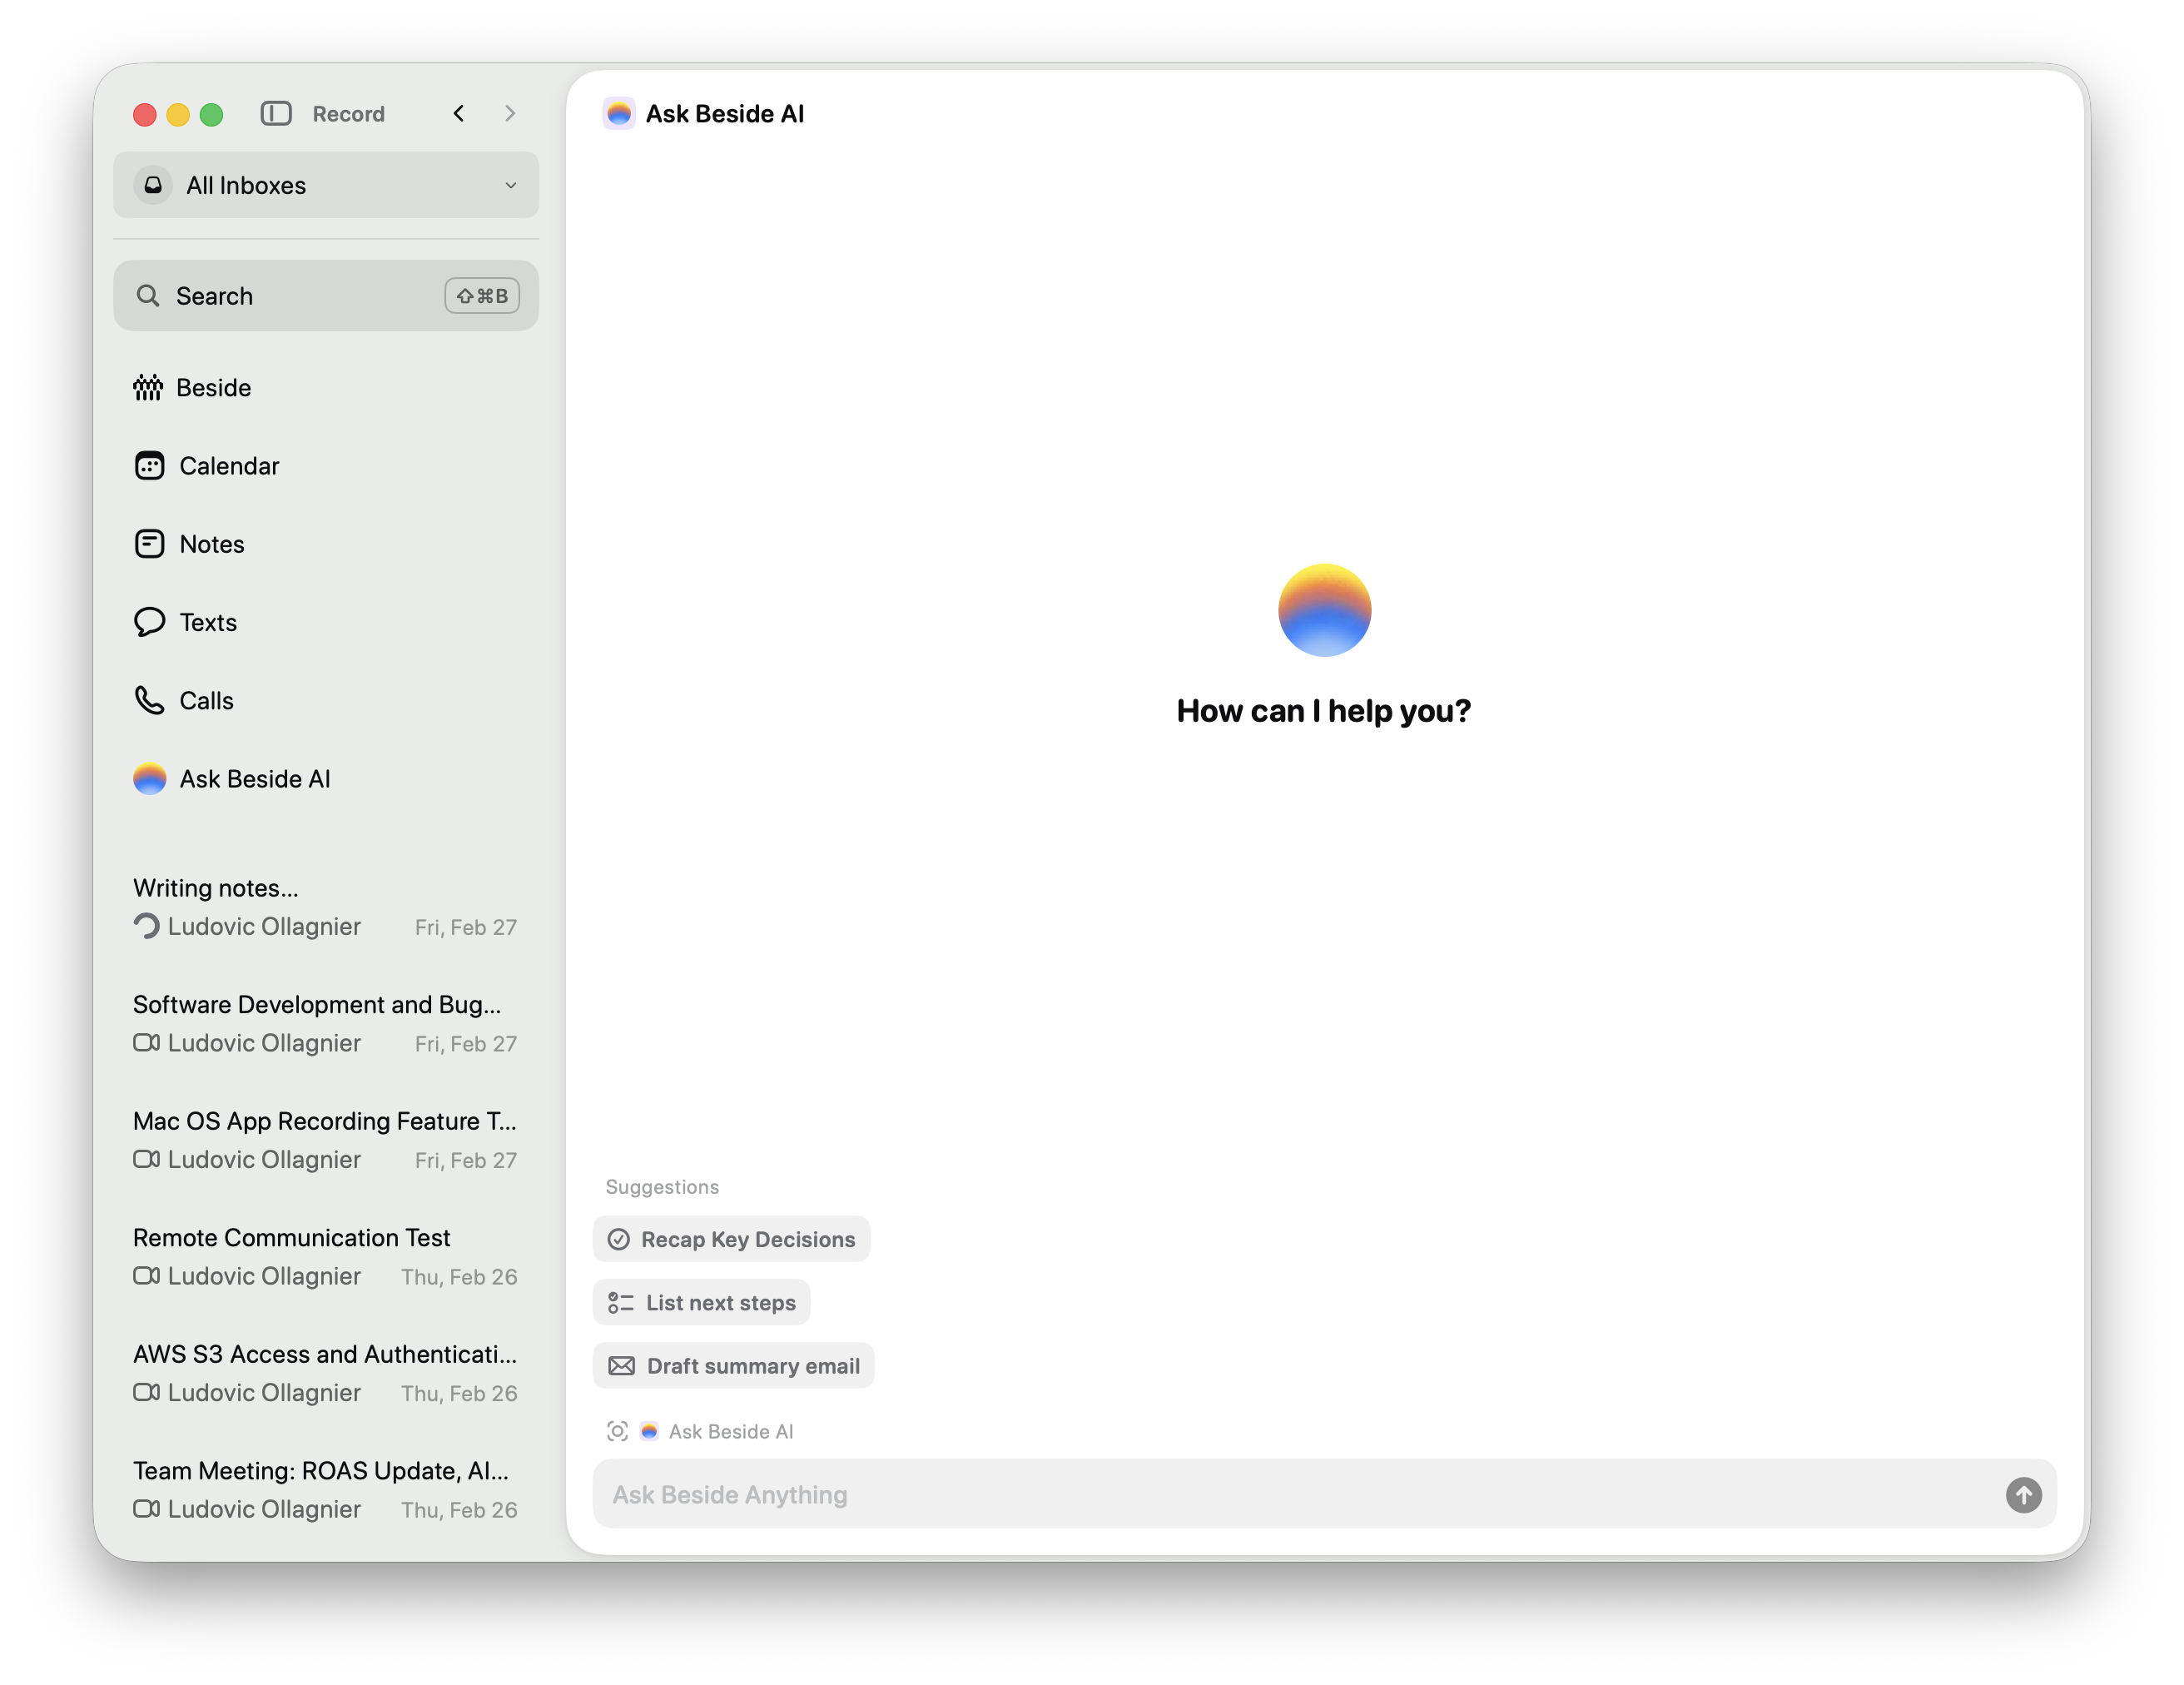The width and height of the screenshot is (2184, 1685).
Task: Click the Texts speech bubble icon
Action: click(x=150, y=622)
